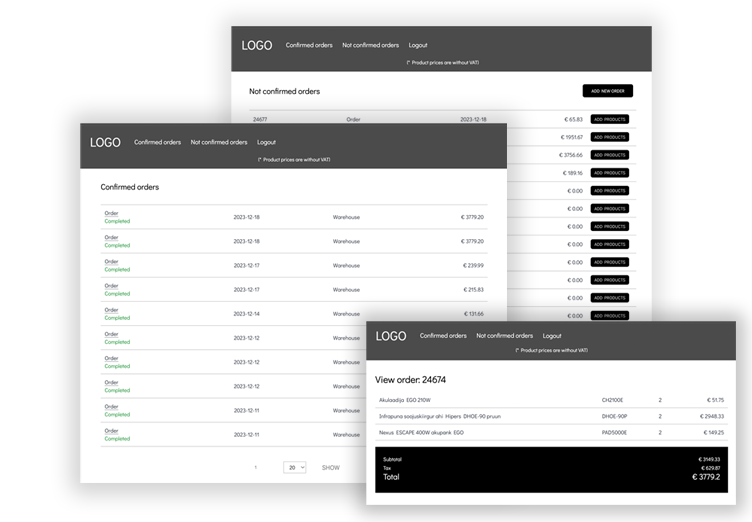Click ADD PRODUCTS for the € 189.16 order
Image resolution: width=752 pixels, height=522 pixels.
click(609, 173)
